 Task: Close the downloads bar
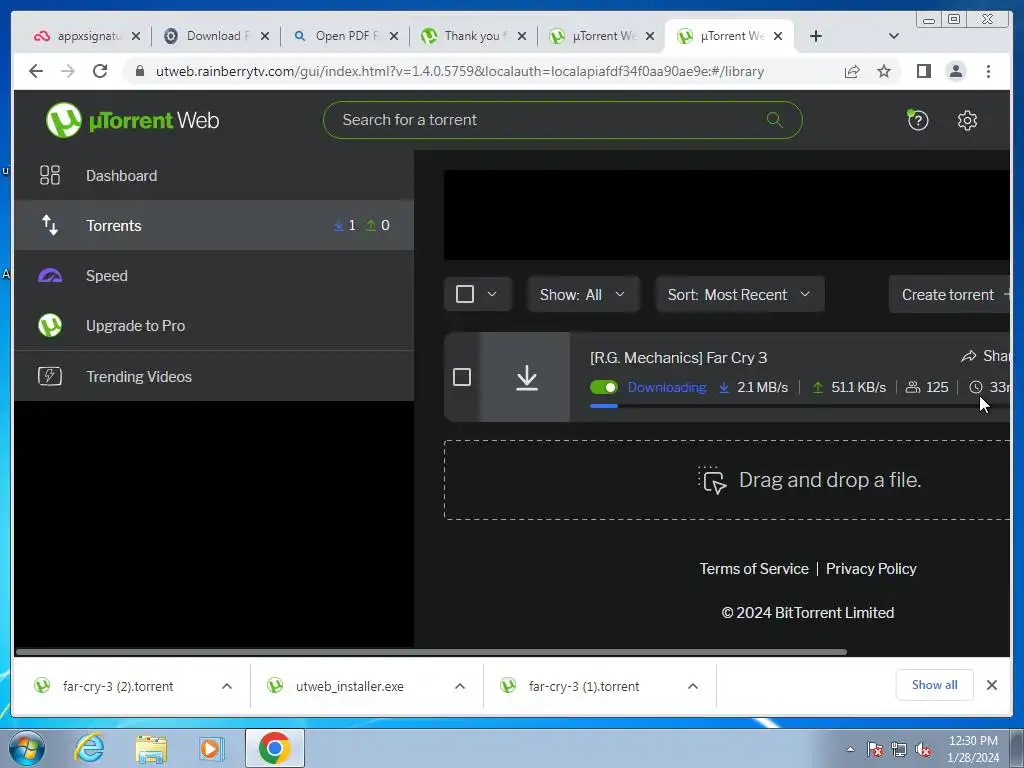pyautogui.click(x=991, y=685)
